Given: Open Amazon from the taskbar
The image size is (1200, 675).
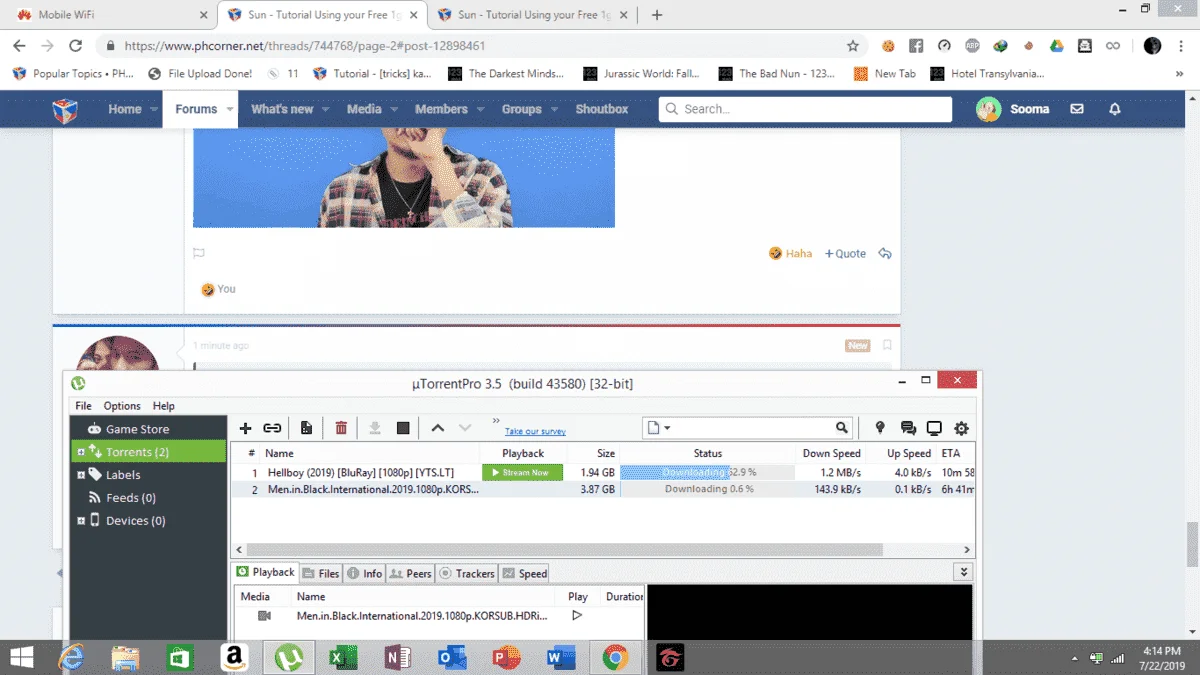Looking at the screenshot, I should click(x=234, y=657).
